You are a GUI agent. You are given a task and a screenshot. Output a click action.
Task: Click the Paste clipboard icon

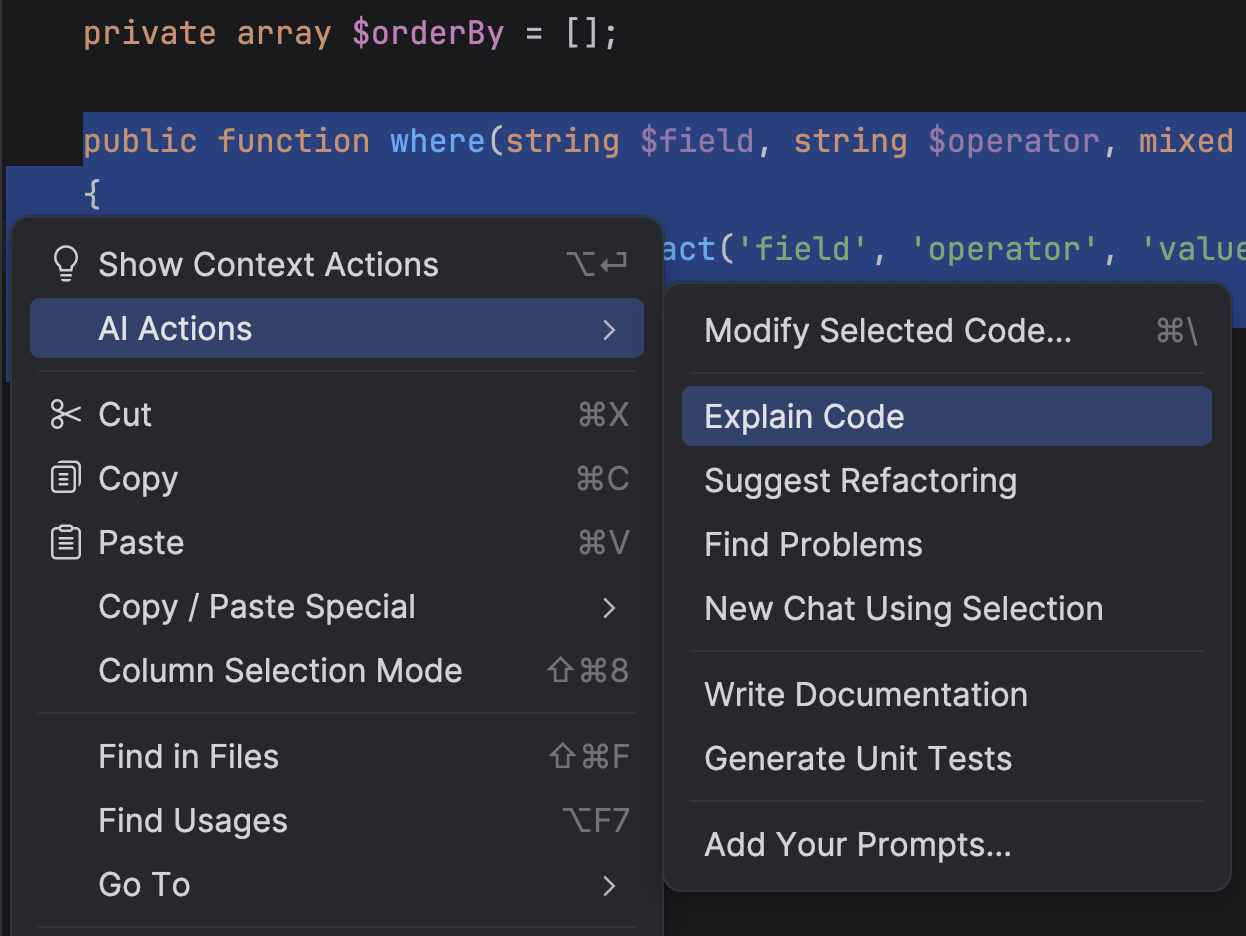64,542
